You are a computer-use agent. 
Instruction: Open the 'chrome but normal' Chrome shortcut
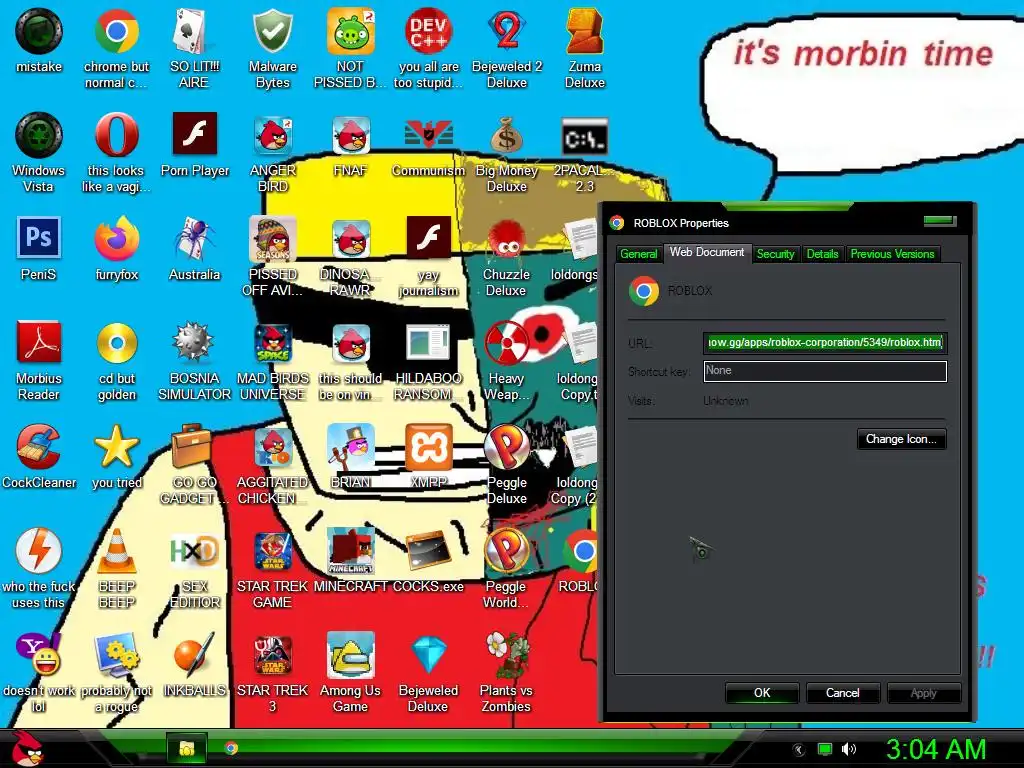116,31
